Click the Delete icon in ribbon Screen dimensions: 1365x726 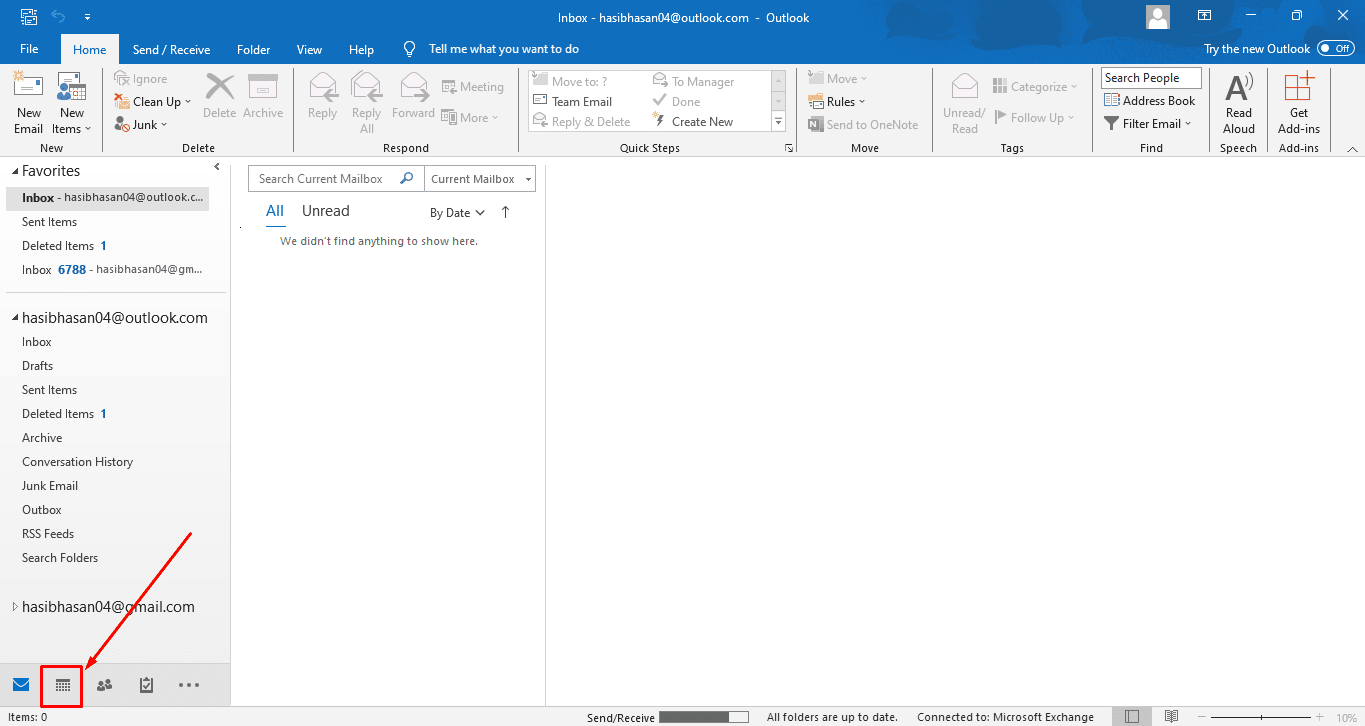point(219,96)
